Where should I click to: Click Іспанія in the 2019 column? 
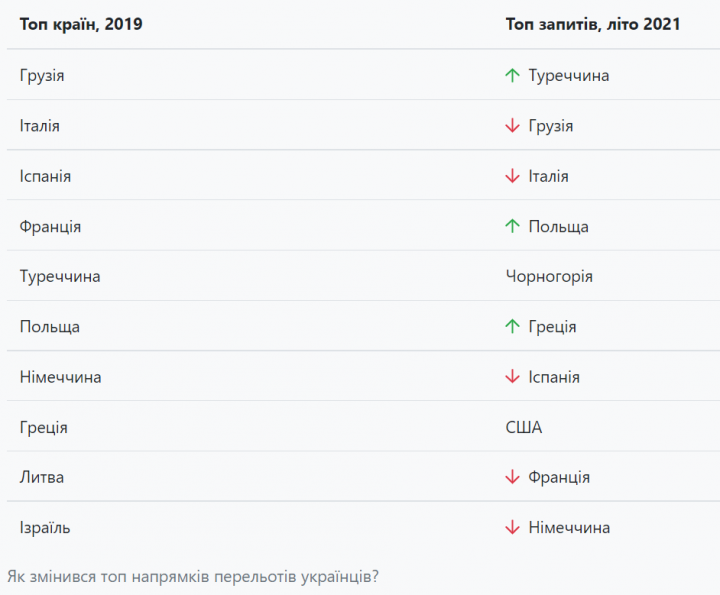(x=45, y=176)
